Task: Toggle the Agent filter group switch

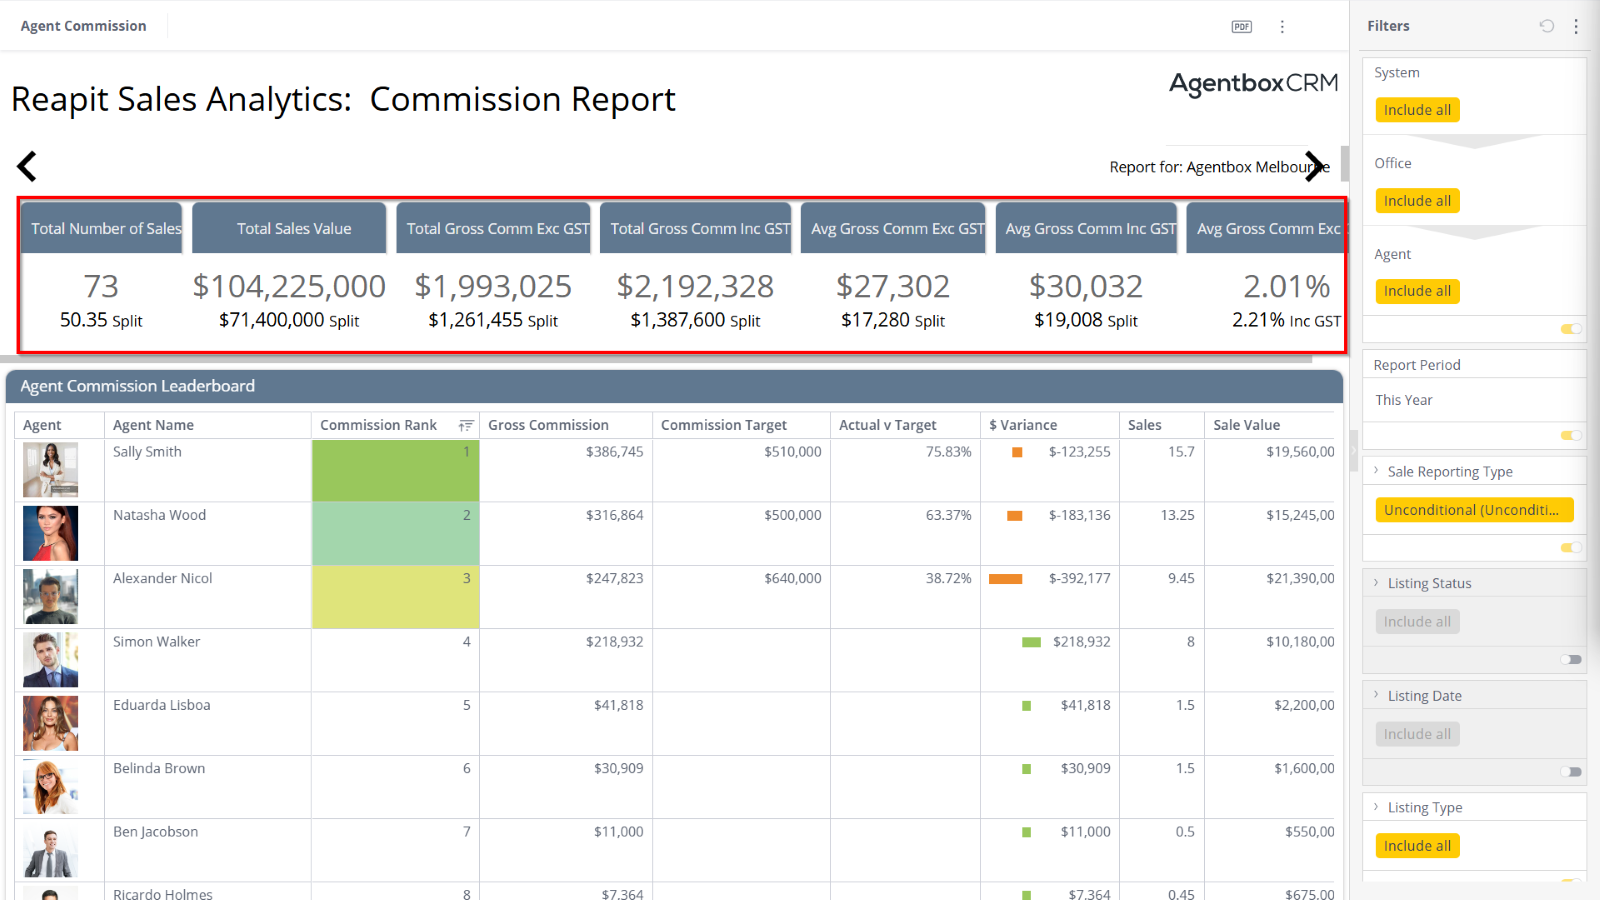Action: coord(1571,329)
